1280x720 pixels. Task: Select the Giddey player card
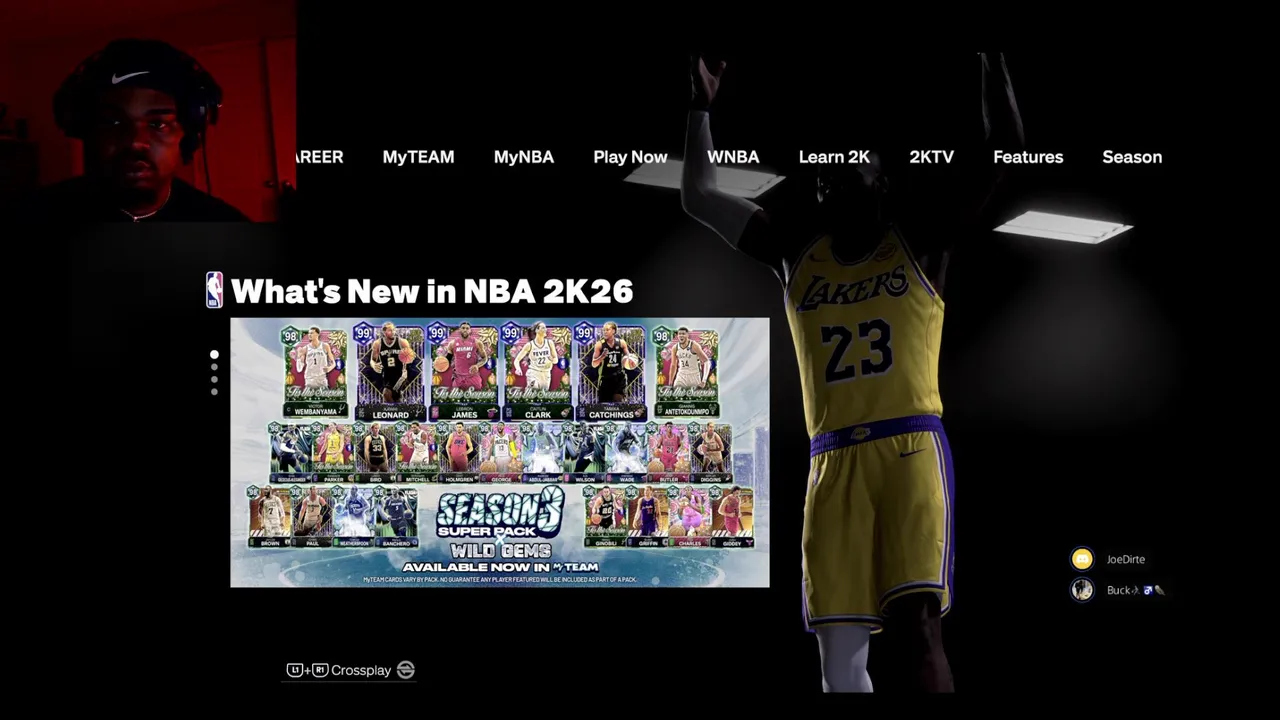pyautogui.click(x=732, y=517)
